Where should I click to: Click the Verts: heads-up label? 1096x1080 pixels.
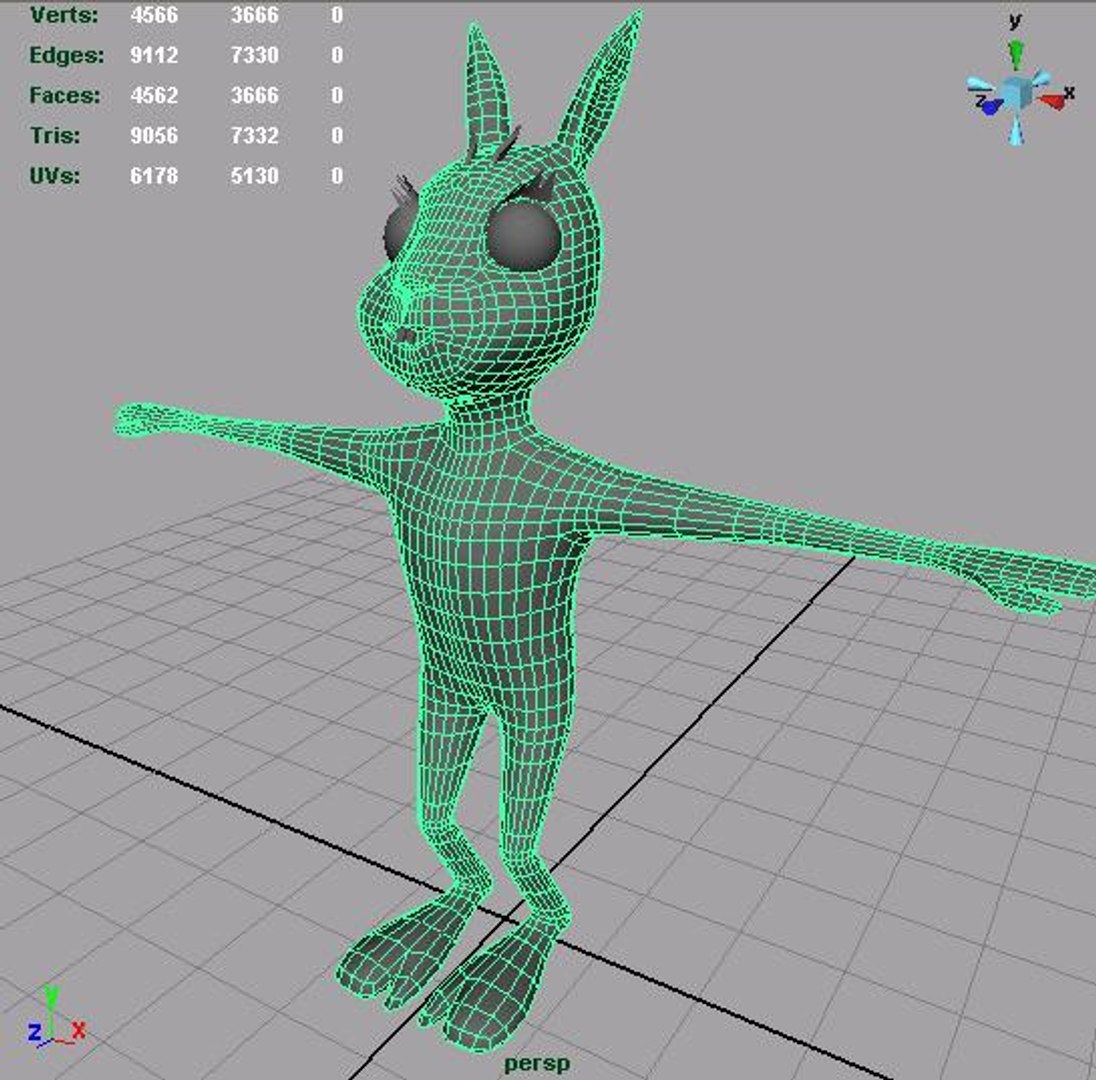tap(64, 15)
